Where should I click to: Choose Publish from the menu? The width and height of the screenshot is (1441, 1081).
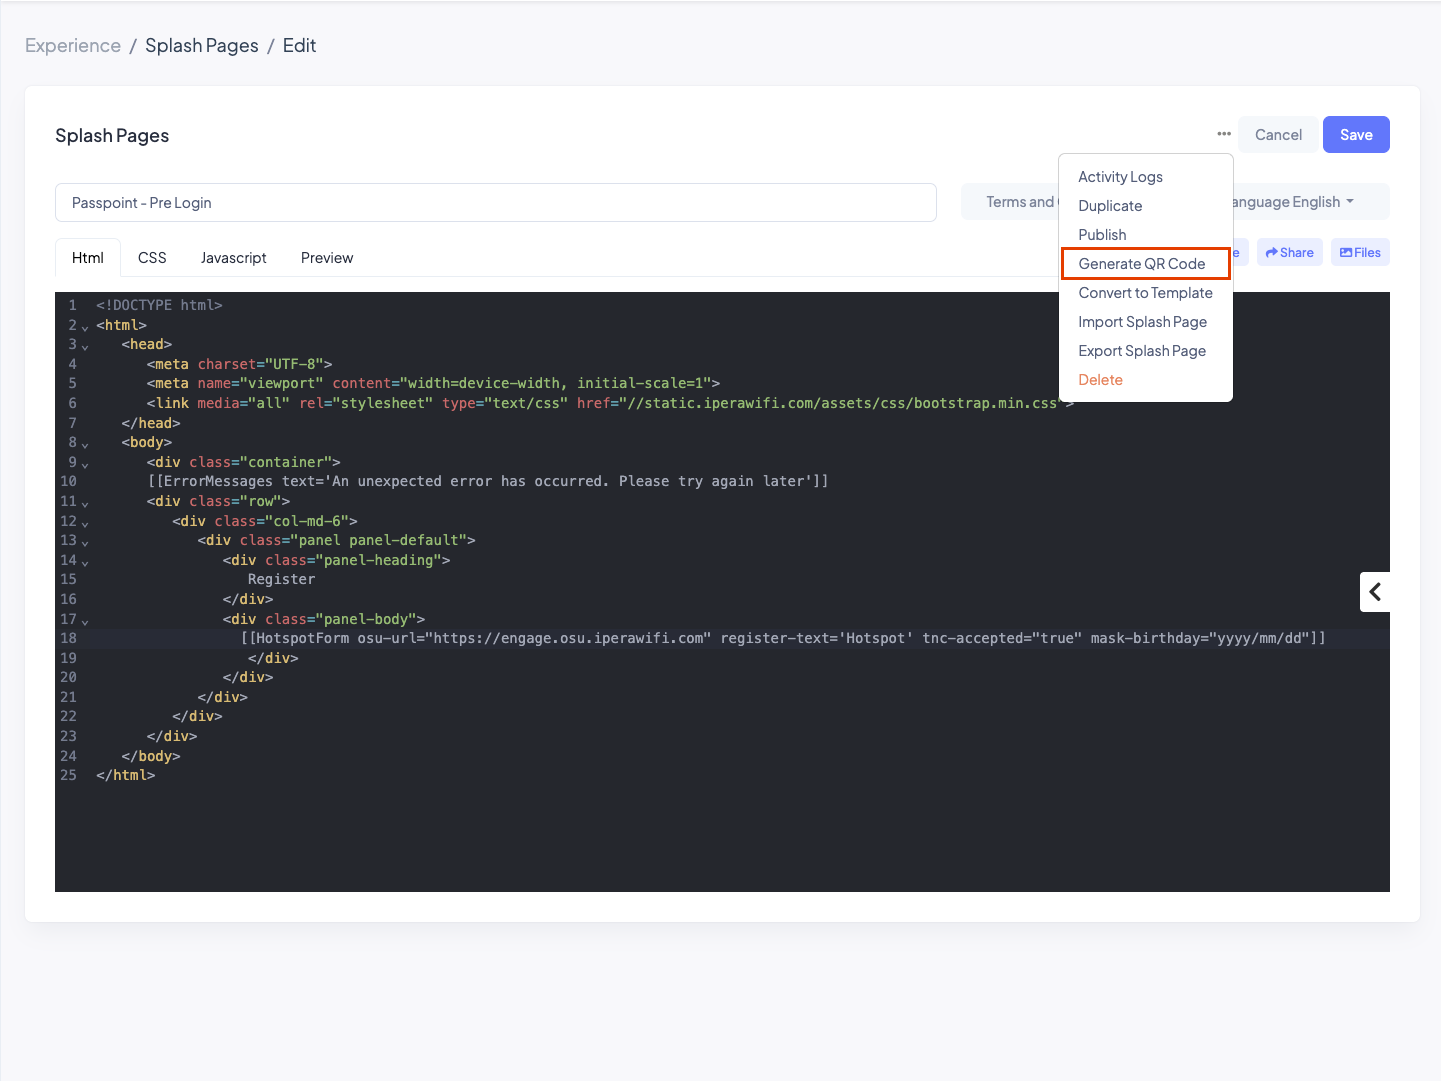pyautogui.click(x=1102, y=235)
